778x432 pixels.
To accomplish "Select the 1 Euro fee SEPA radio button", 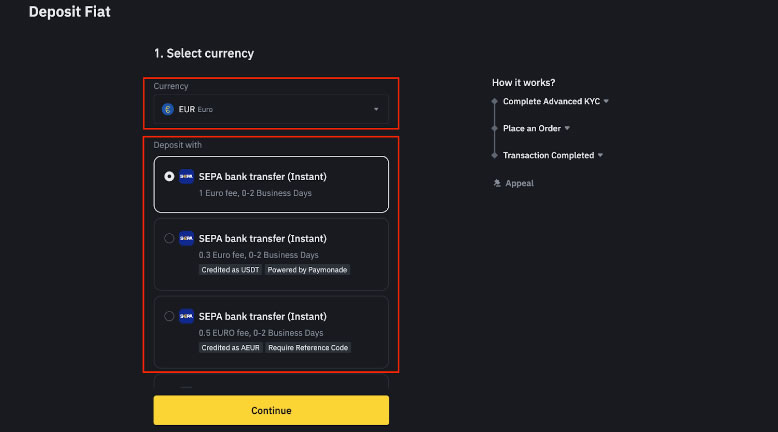I will pos(169,177).
